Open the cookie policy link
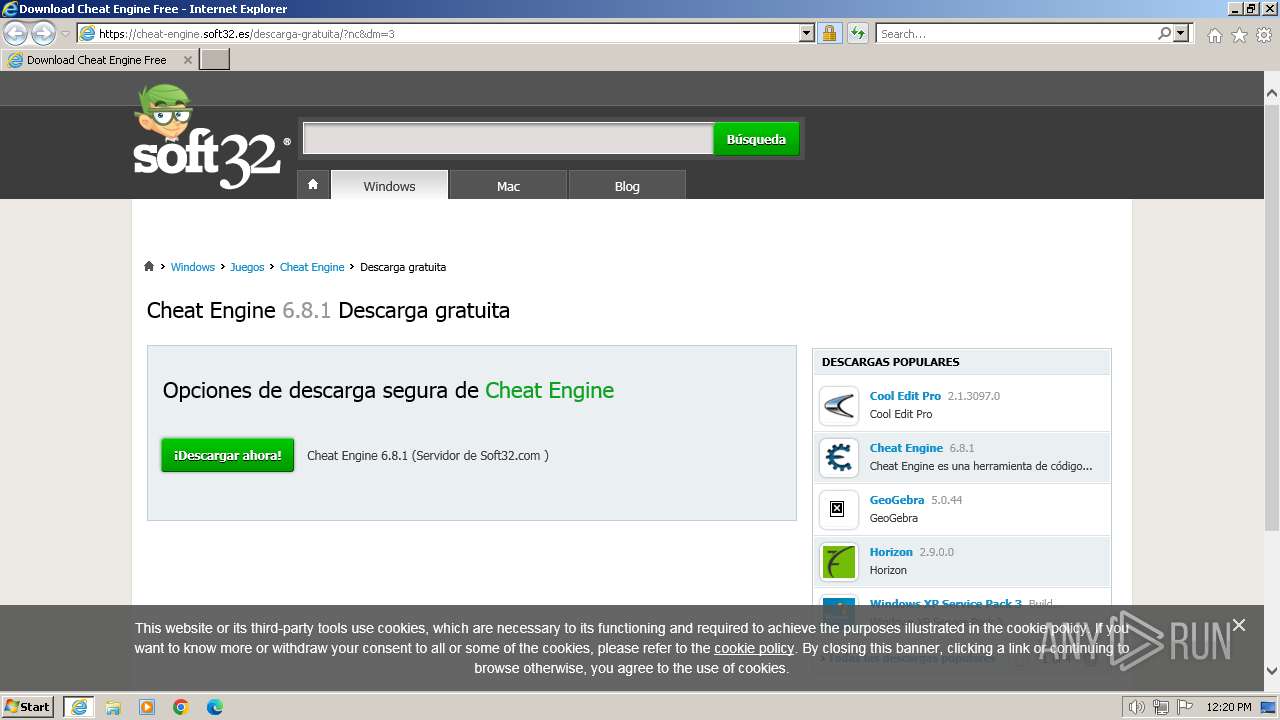The image size is (1280, 720). [x=754, y=648]
